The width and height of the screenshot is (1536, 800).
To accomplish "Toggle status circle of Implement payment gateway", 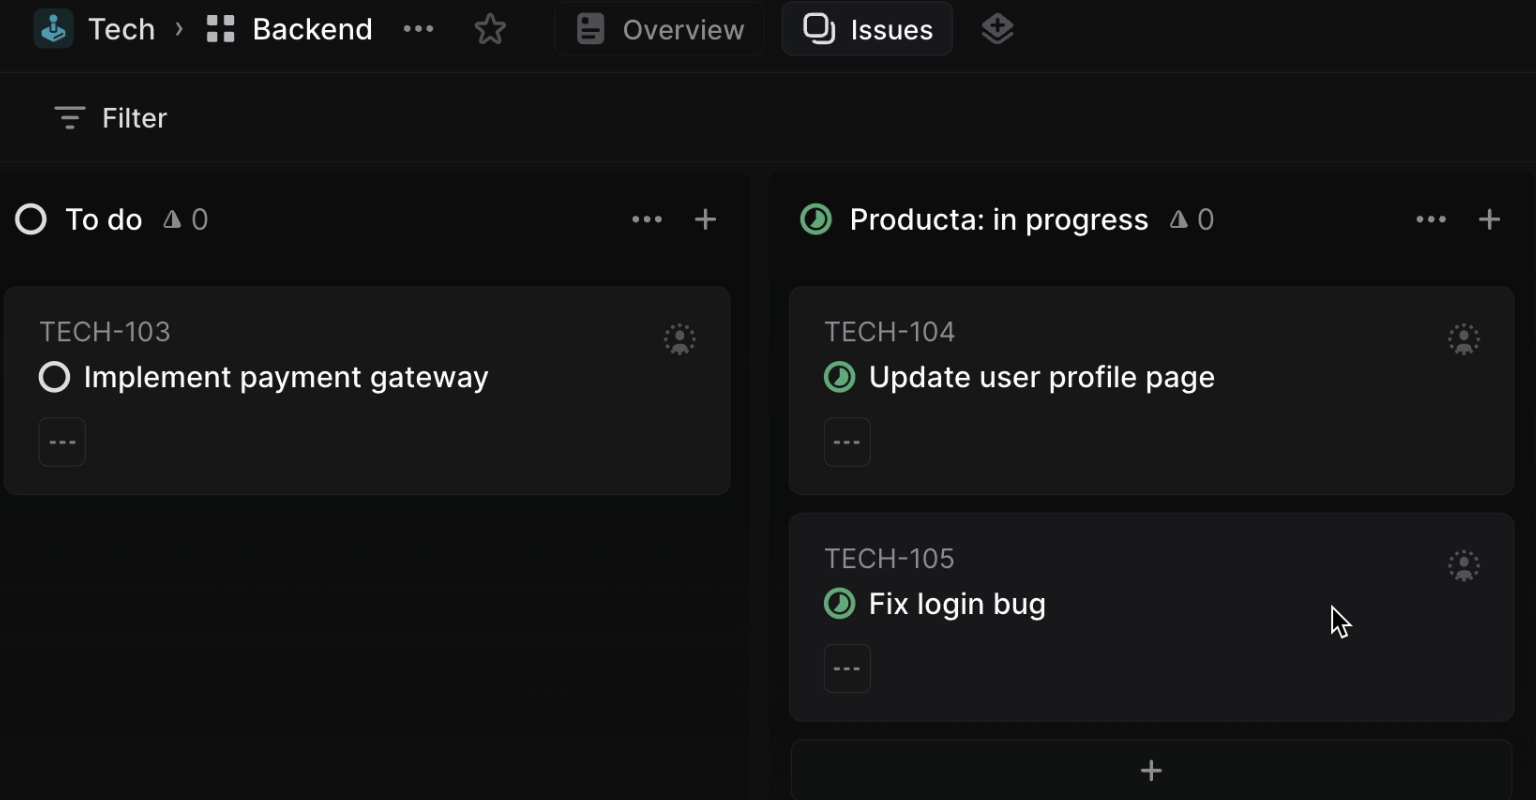I will click(54, 378).
